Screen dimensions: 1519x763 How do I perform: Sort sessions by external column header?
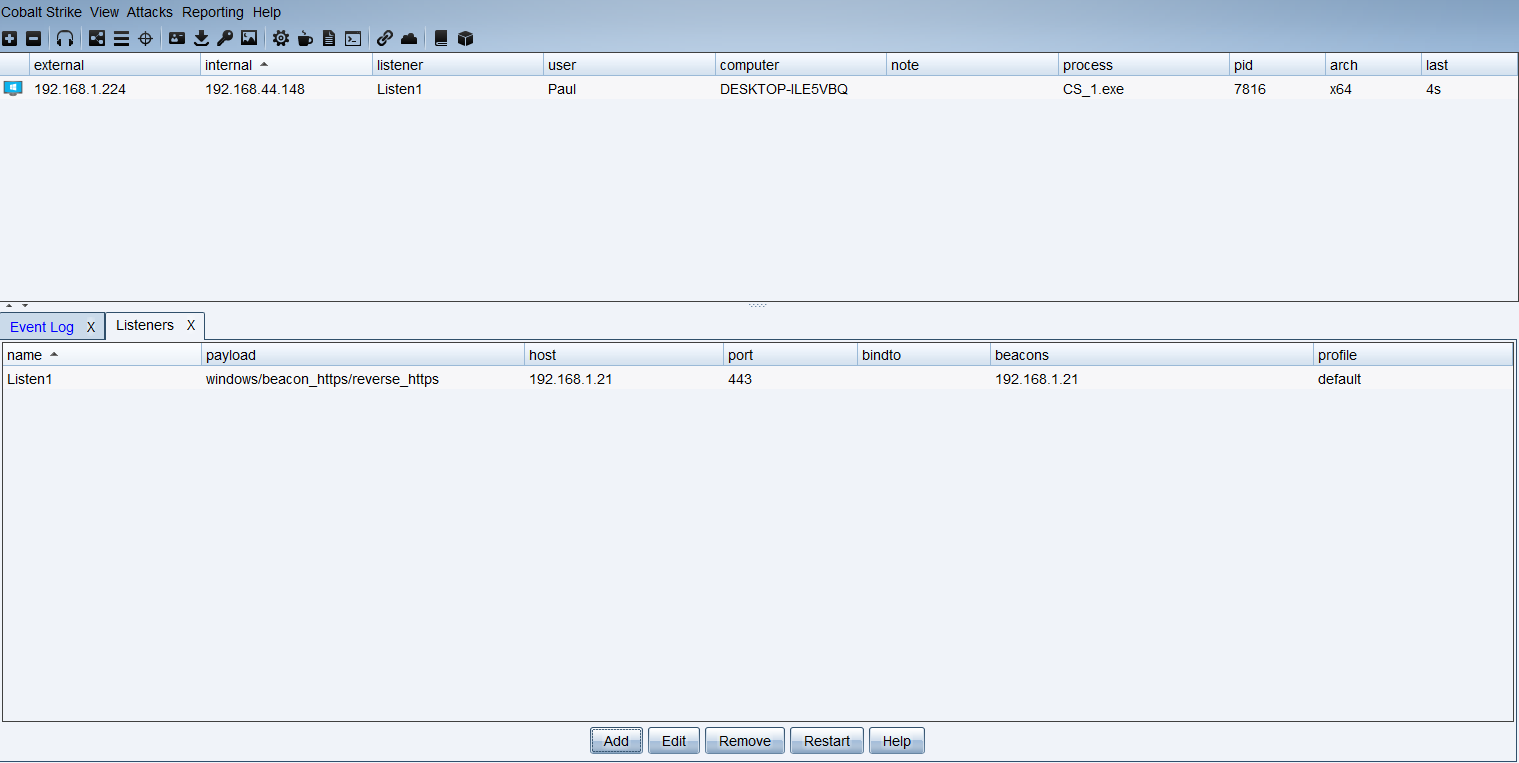115,65
